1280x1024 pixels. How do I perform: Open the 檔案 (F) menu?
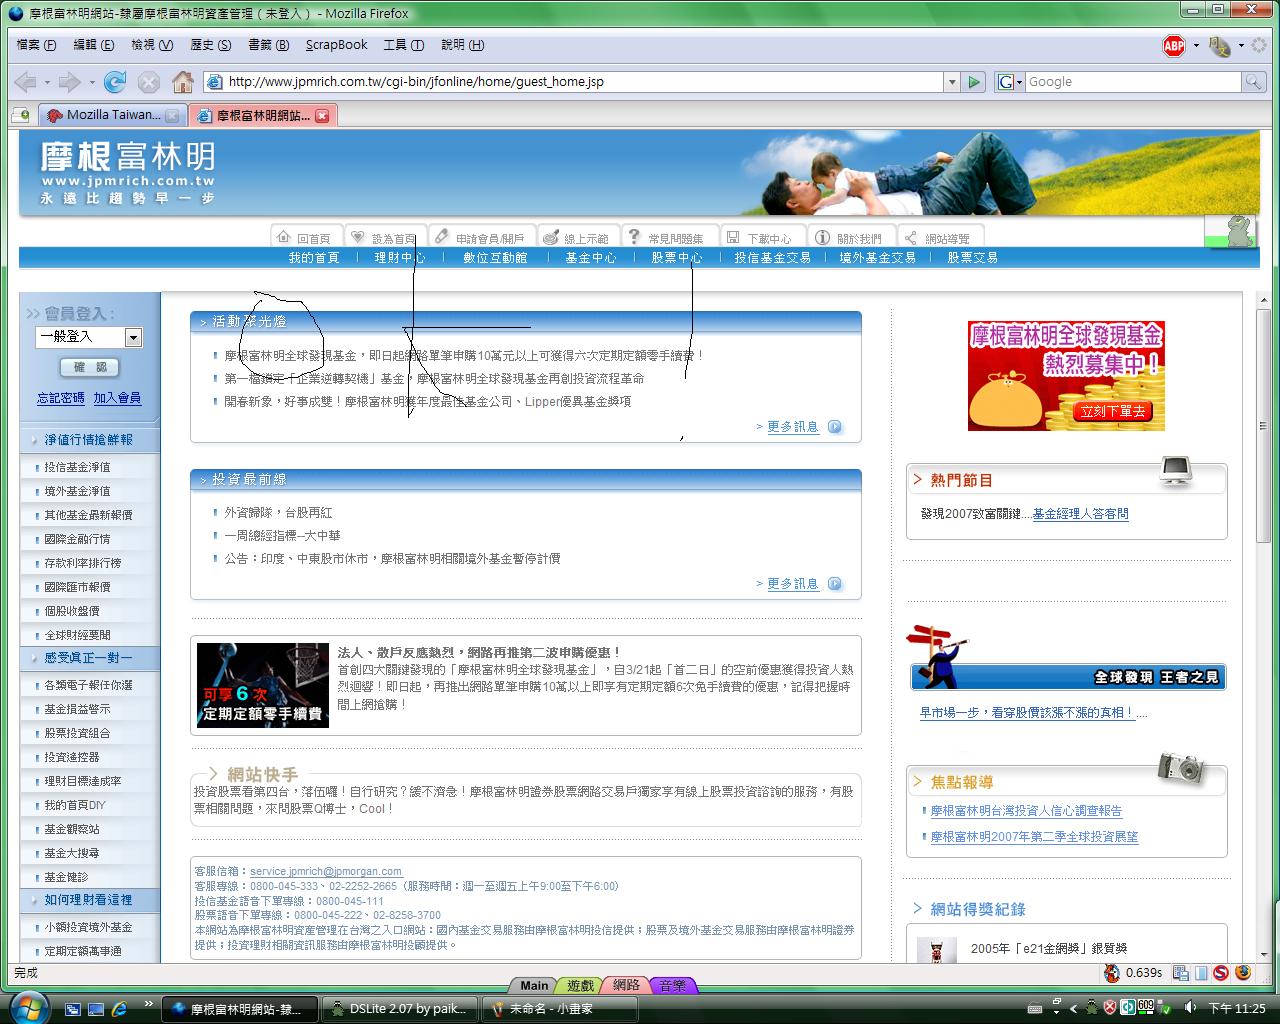coord(36,45)
